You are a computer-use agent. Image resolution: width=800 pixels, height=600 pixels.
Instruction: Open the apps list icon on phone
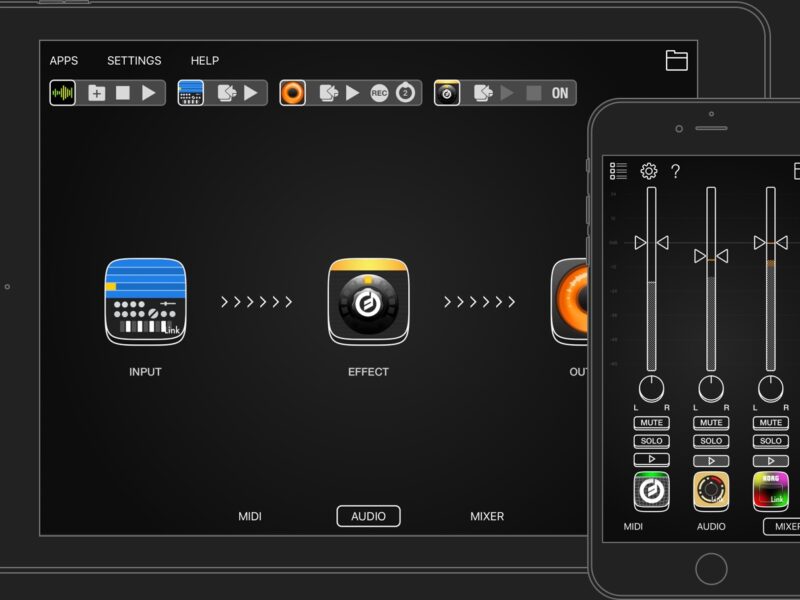click(618, 171)
